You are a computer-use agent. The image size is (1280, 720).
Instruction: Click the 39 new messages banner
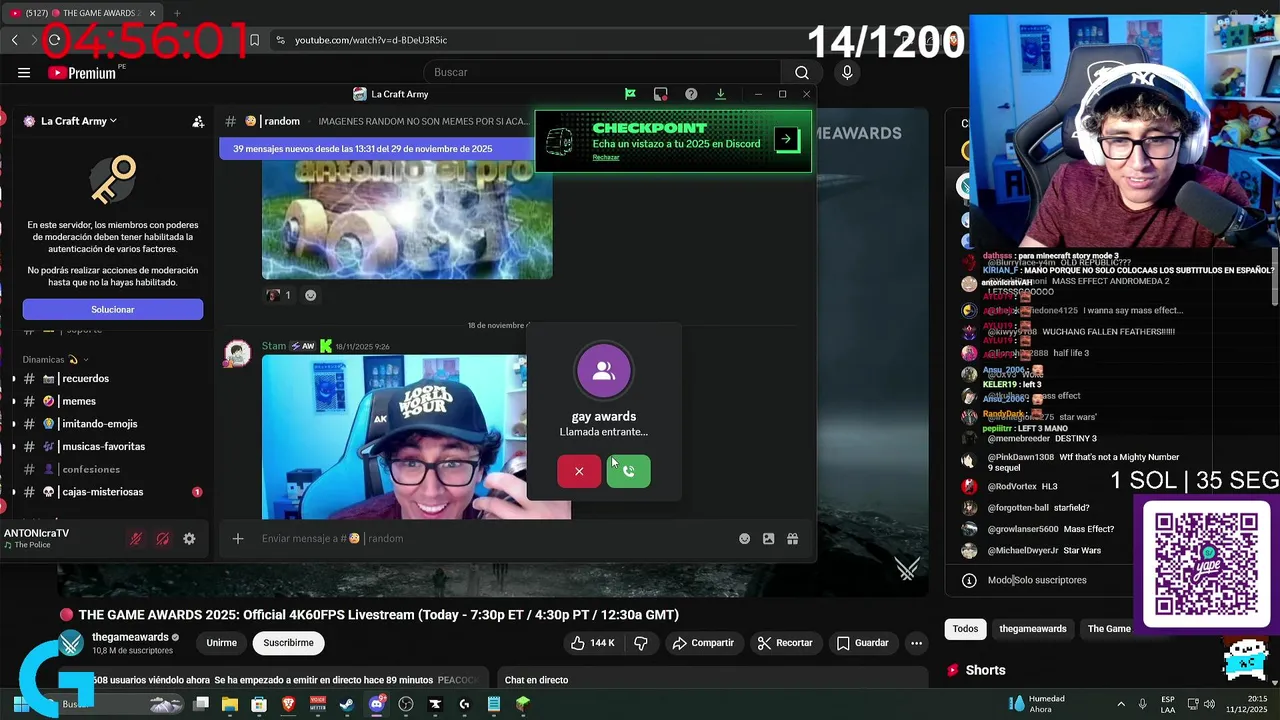[377, 149]
